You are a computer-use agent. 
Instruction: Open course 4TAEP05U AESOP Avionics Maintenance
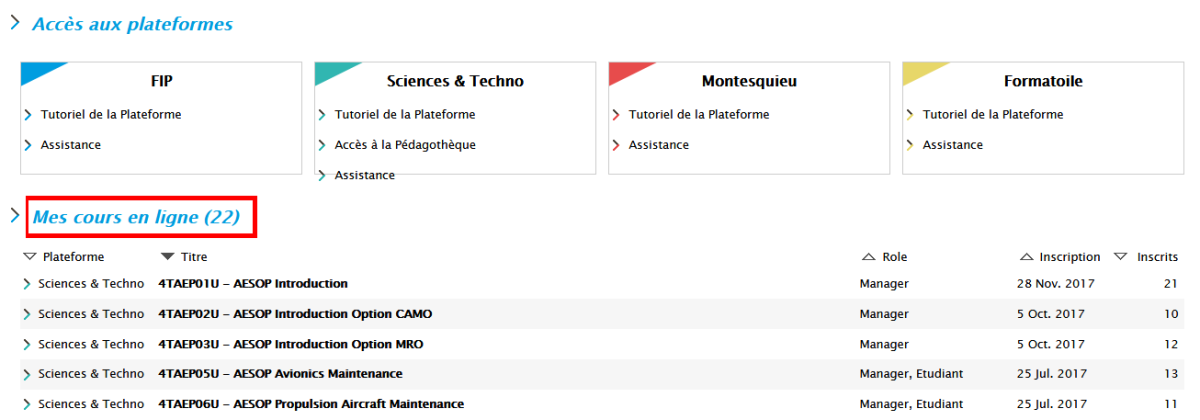point(281,374)
